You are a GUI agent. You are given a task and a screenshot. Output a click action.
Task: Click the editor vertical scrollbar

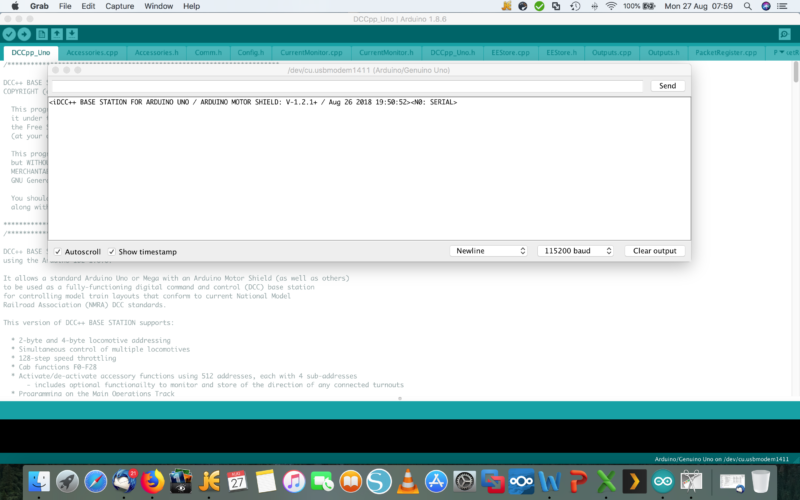[x=796, y=71]
